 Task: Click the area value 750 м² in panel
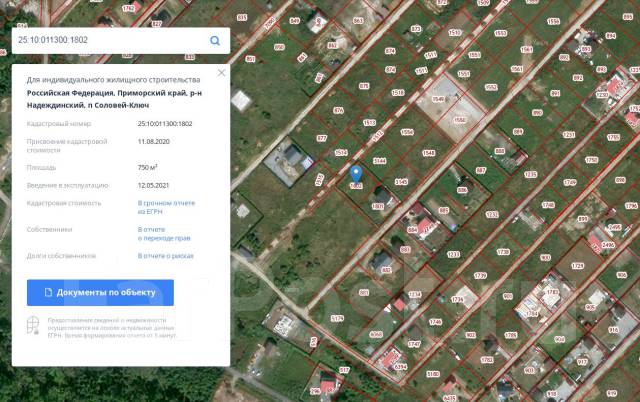(x=148, y=167)
